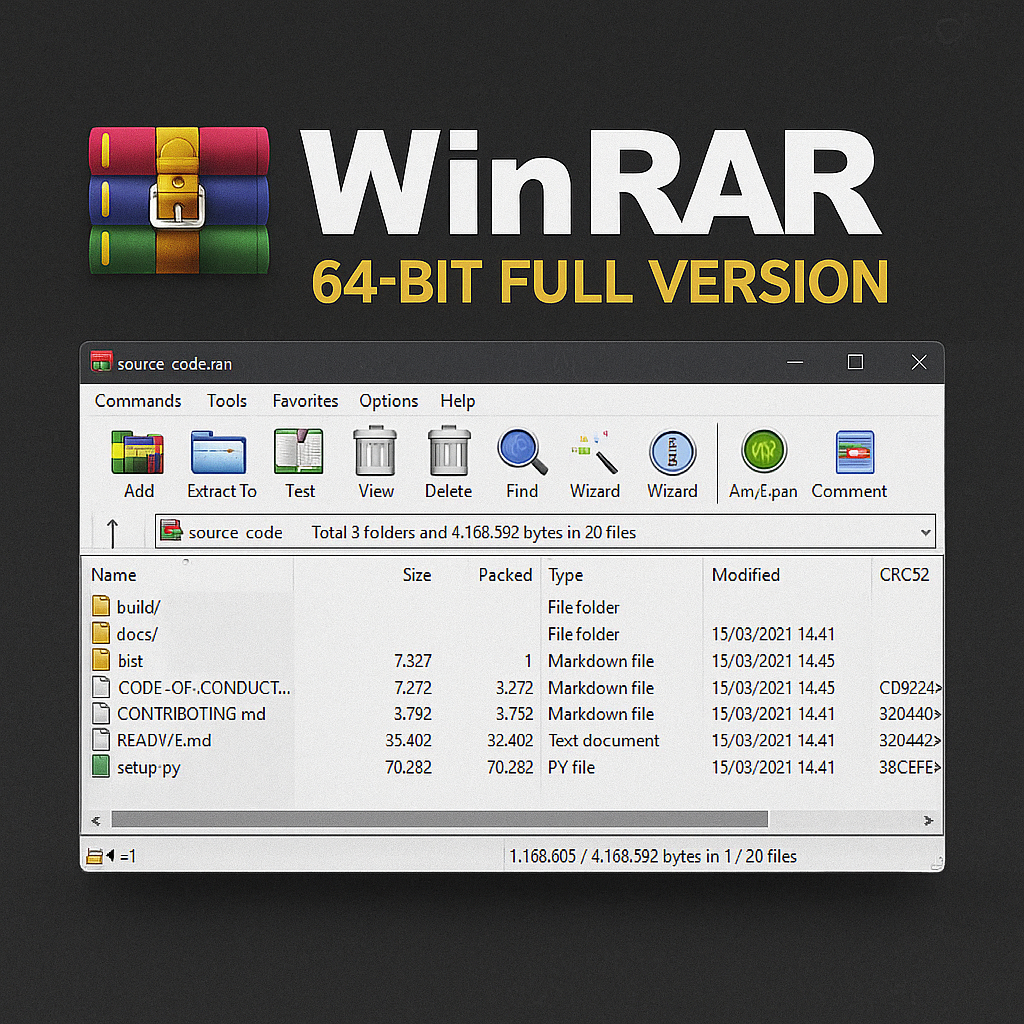Click the Total 3 folders summary text
Screen dimensions: 1024x1024
(473, 532)
